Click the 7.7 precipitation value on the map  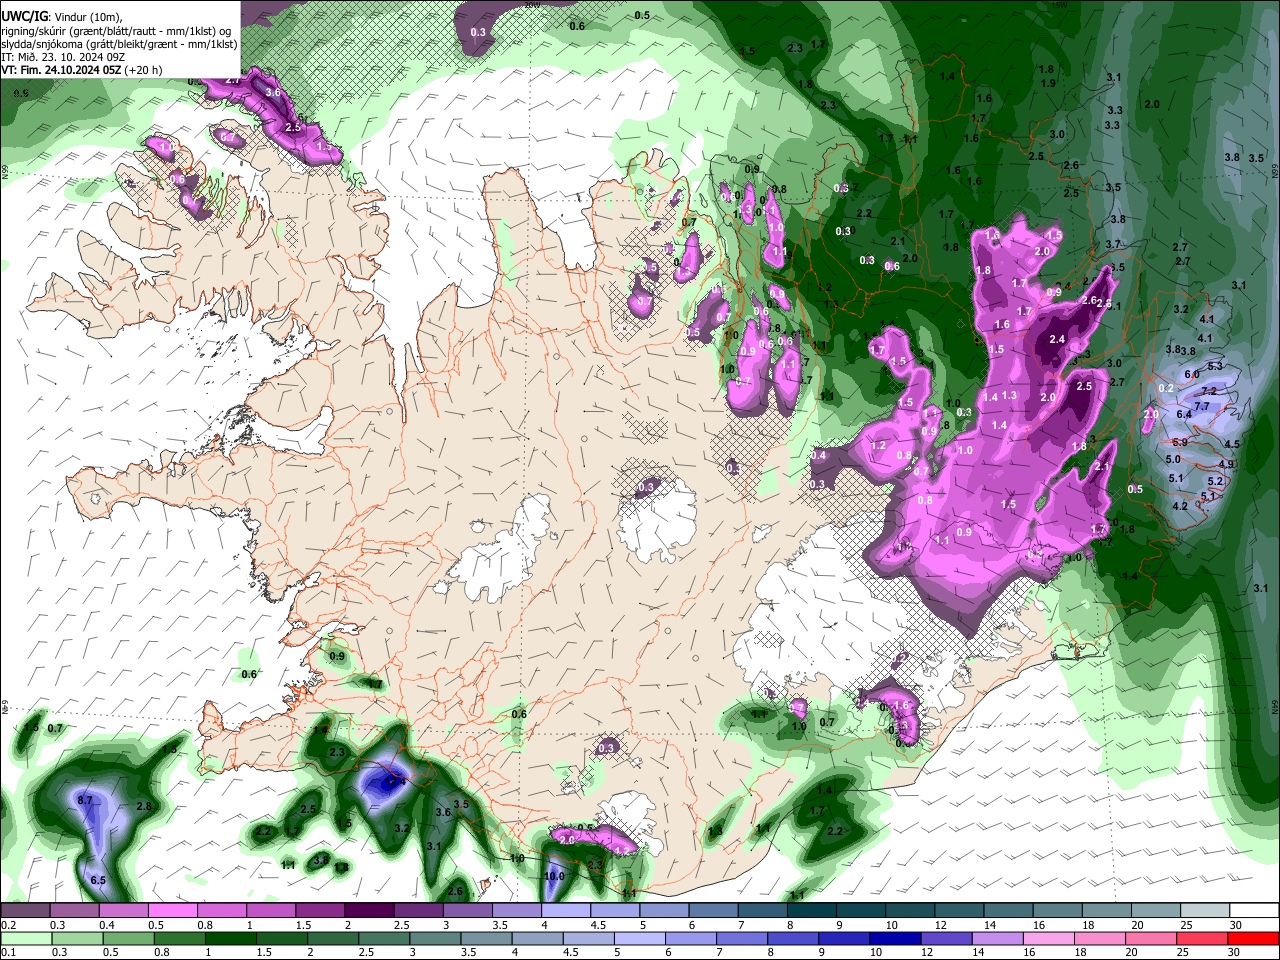[1202, 406]
